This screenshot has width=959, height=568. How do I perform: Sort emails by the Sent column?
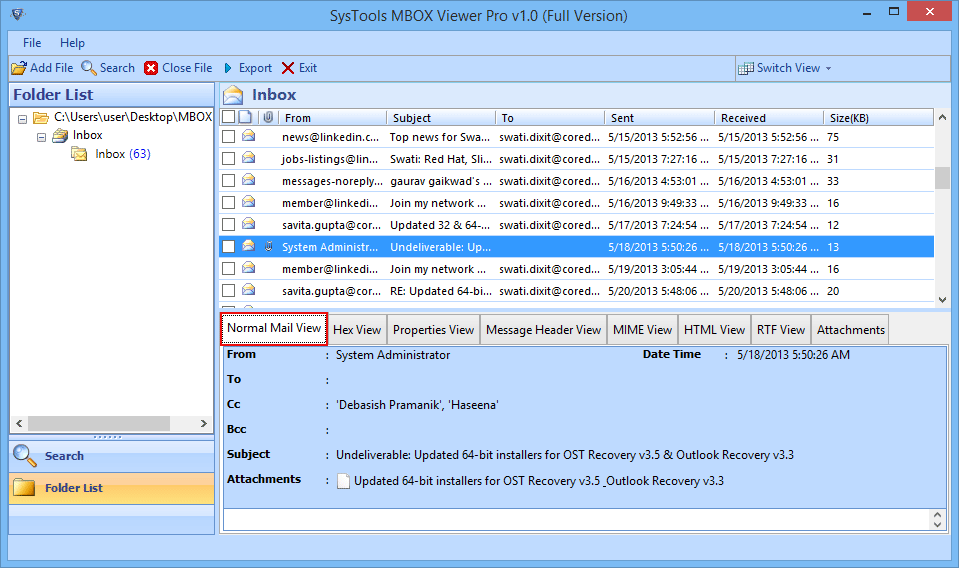pyautogui.click(x=659, y=117)
